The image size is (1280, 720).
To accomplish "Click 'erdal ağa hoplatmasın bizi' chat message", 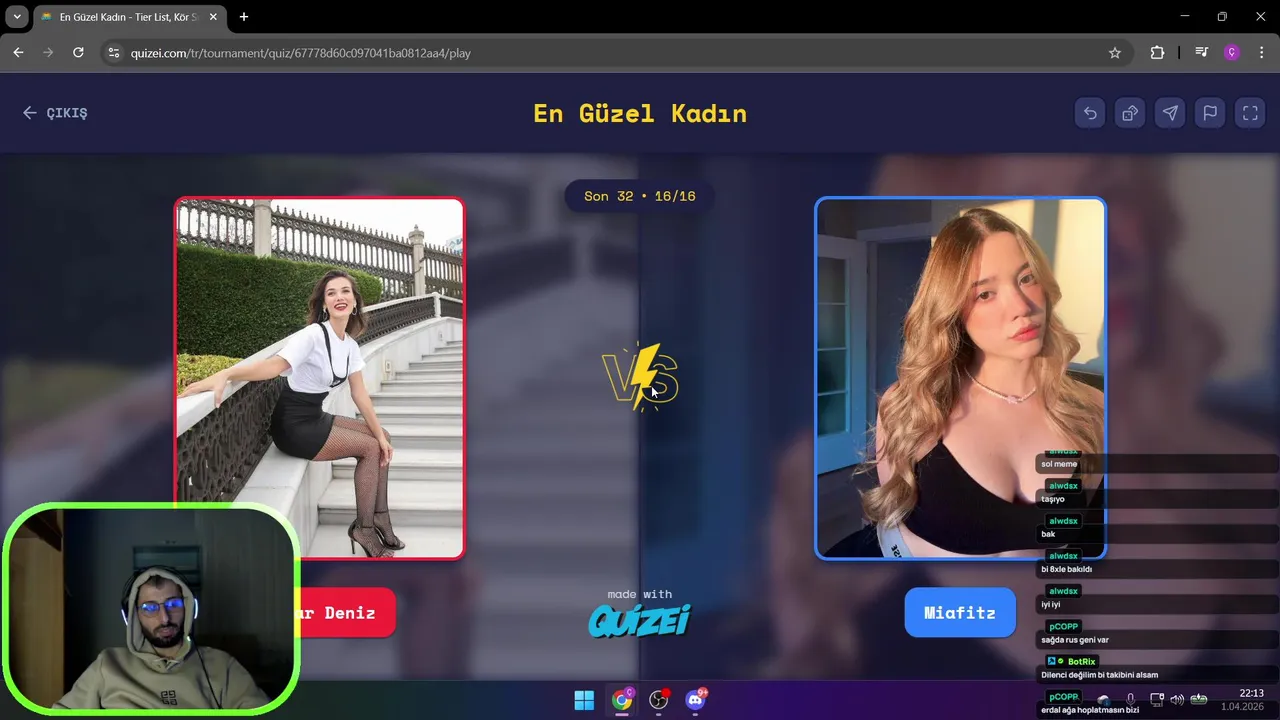I will pos(1090,710).
